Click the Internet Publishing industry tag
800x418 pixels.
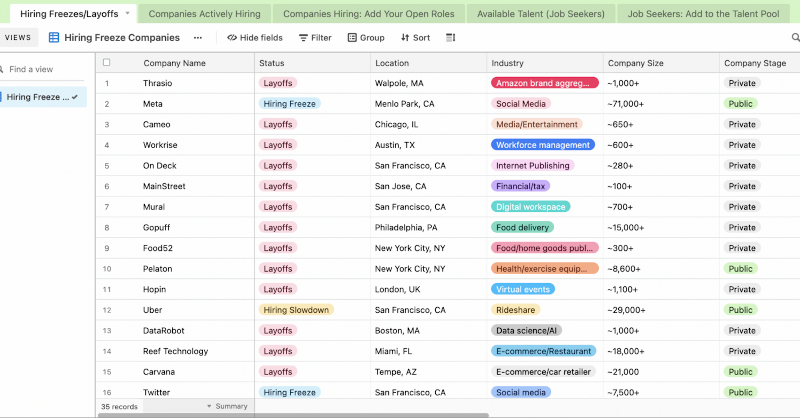coord(533,165)
